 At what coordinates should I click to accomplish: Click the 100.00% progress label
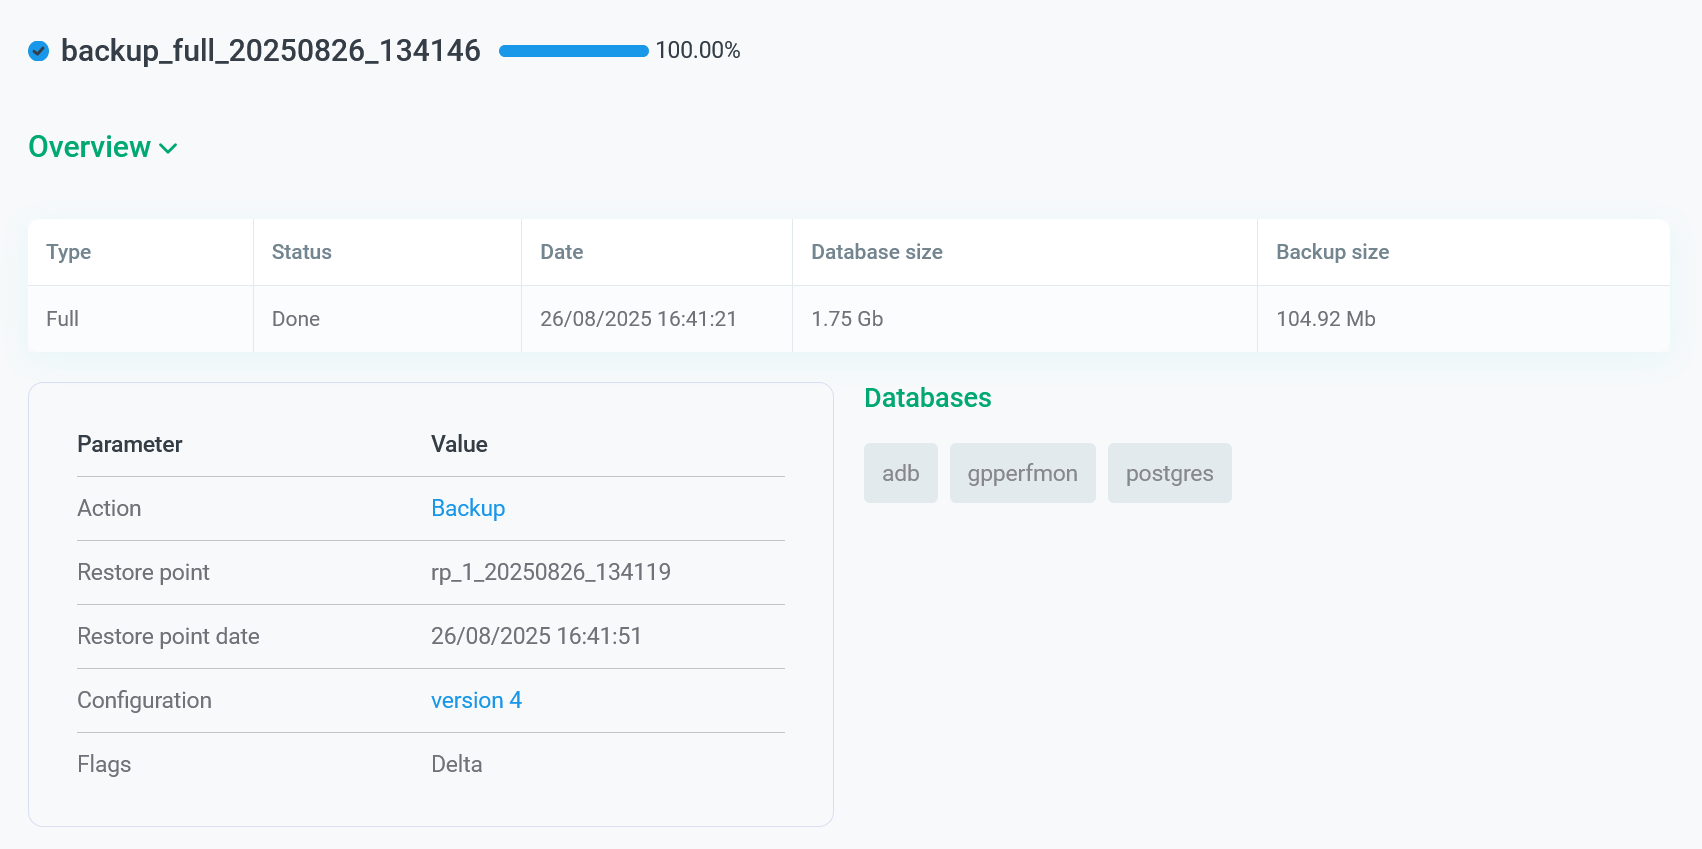click(x=698, y=51)
